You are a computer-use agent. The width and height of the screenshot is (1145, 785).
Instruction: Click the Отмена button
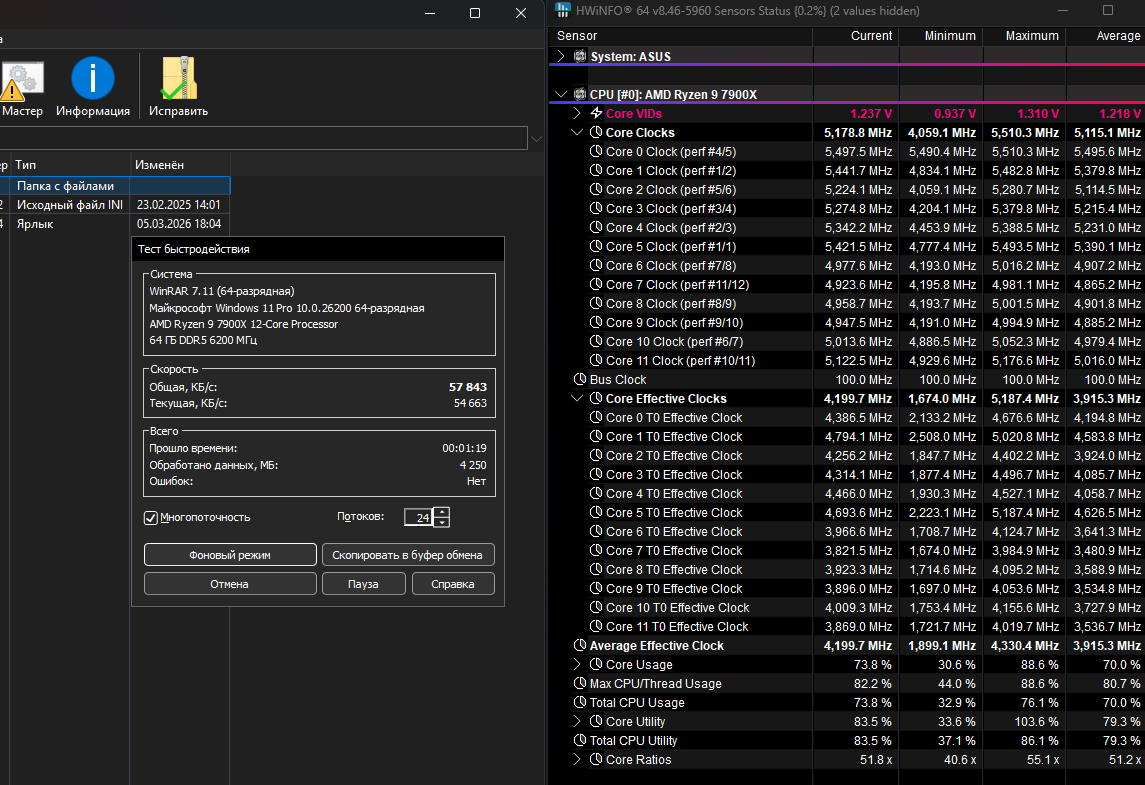[230, 584]
